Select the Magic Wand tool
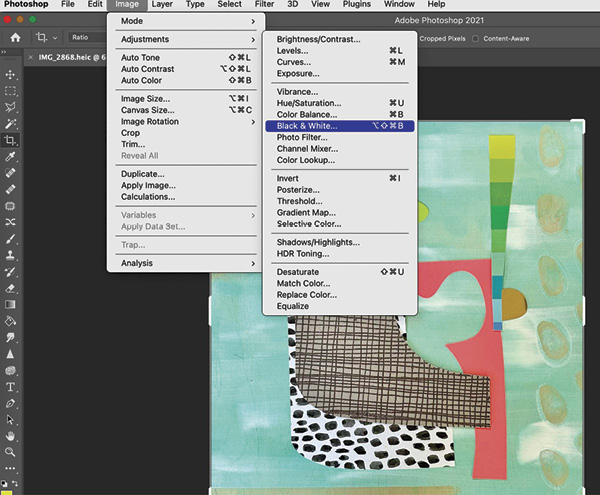 coord(10,124)
